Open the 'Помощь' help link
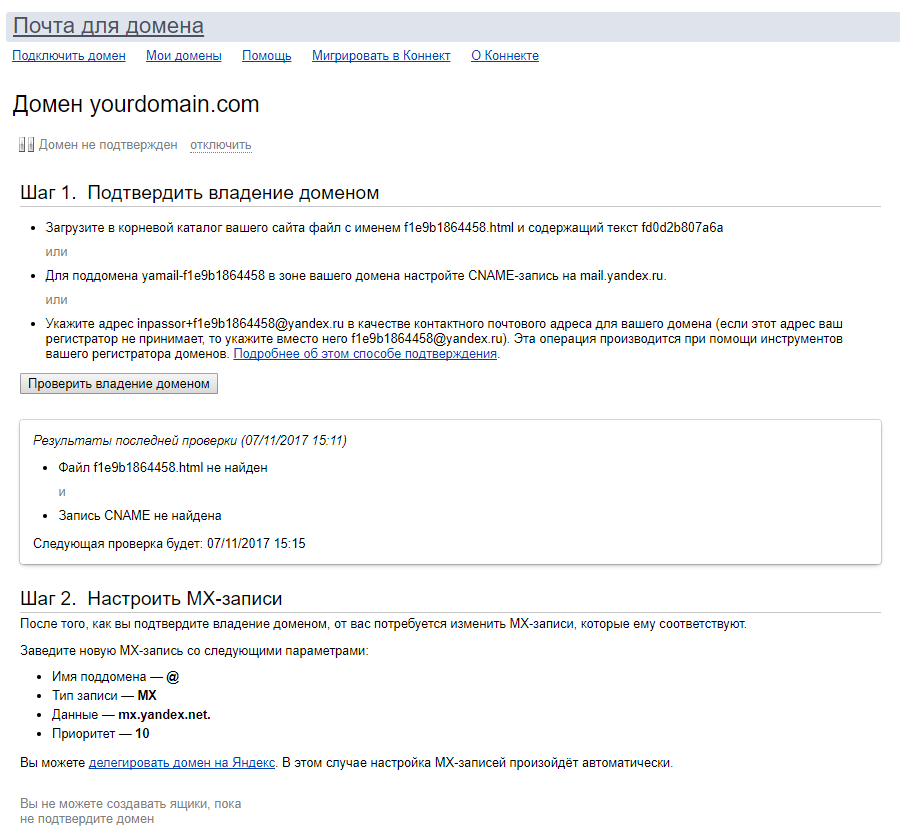This screenshot has width=900, height=834. point(267,56)
